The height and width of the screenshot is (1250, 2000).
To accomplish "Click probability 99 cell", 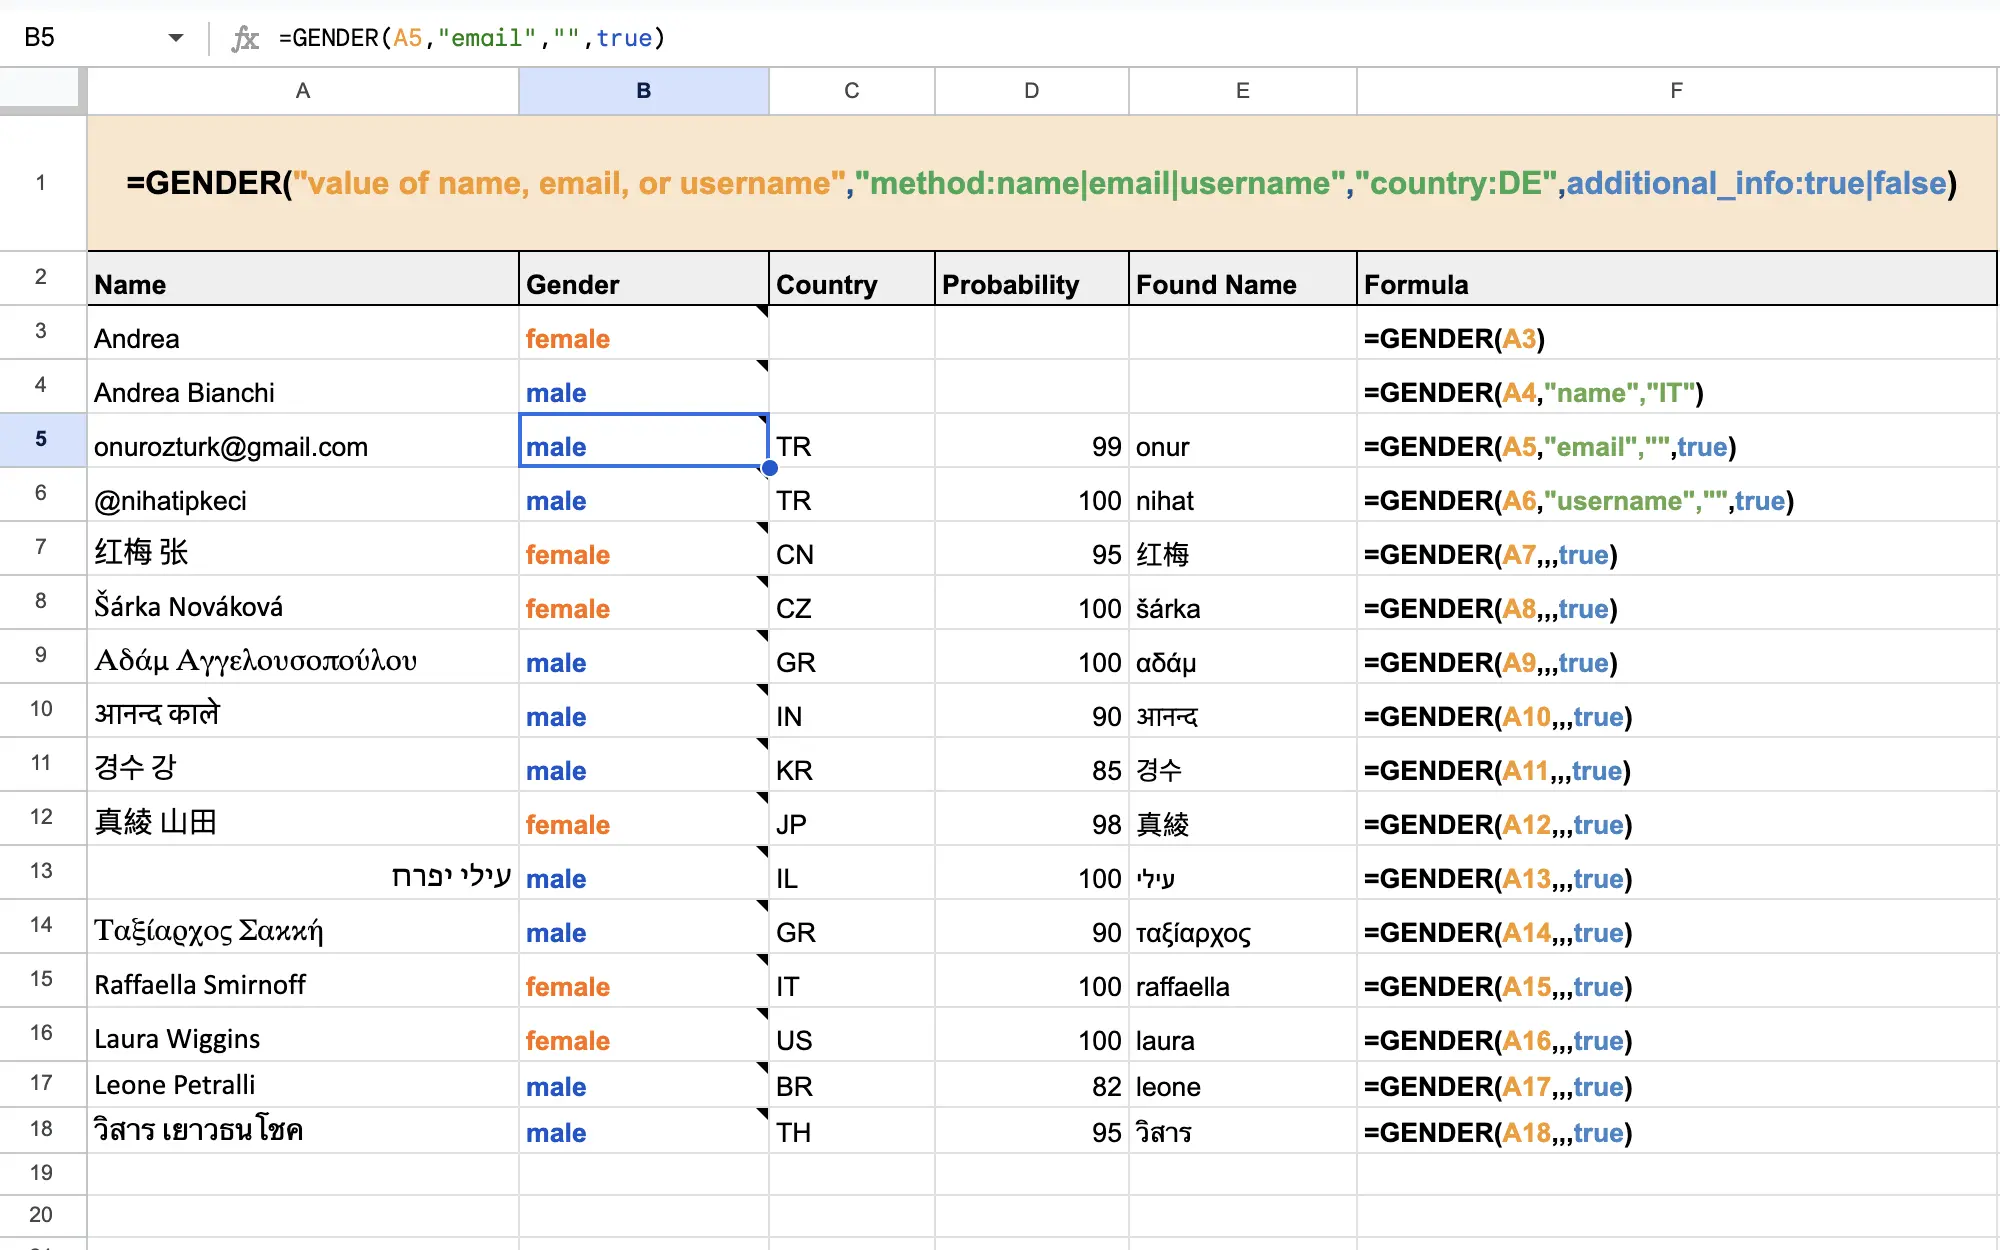I will tap(1032, 441).
